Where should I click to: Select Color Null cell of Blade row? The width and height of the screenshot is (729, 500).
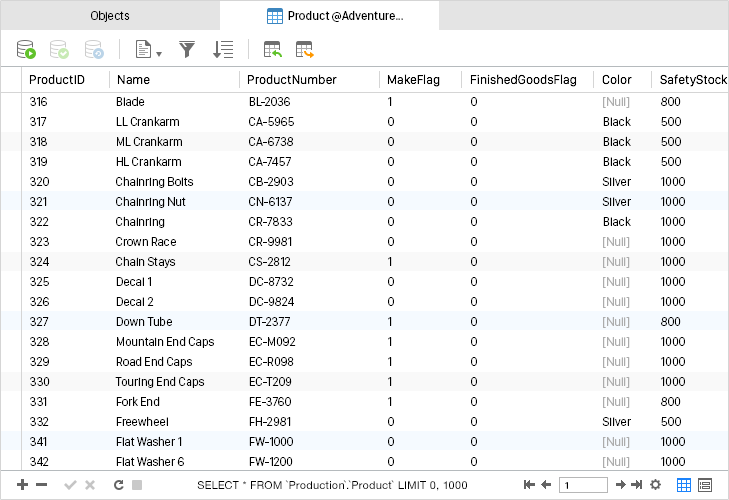point(616,102)
